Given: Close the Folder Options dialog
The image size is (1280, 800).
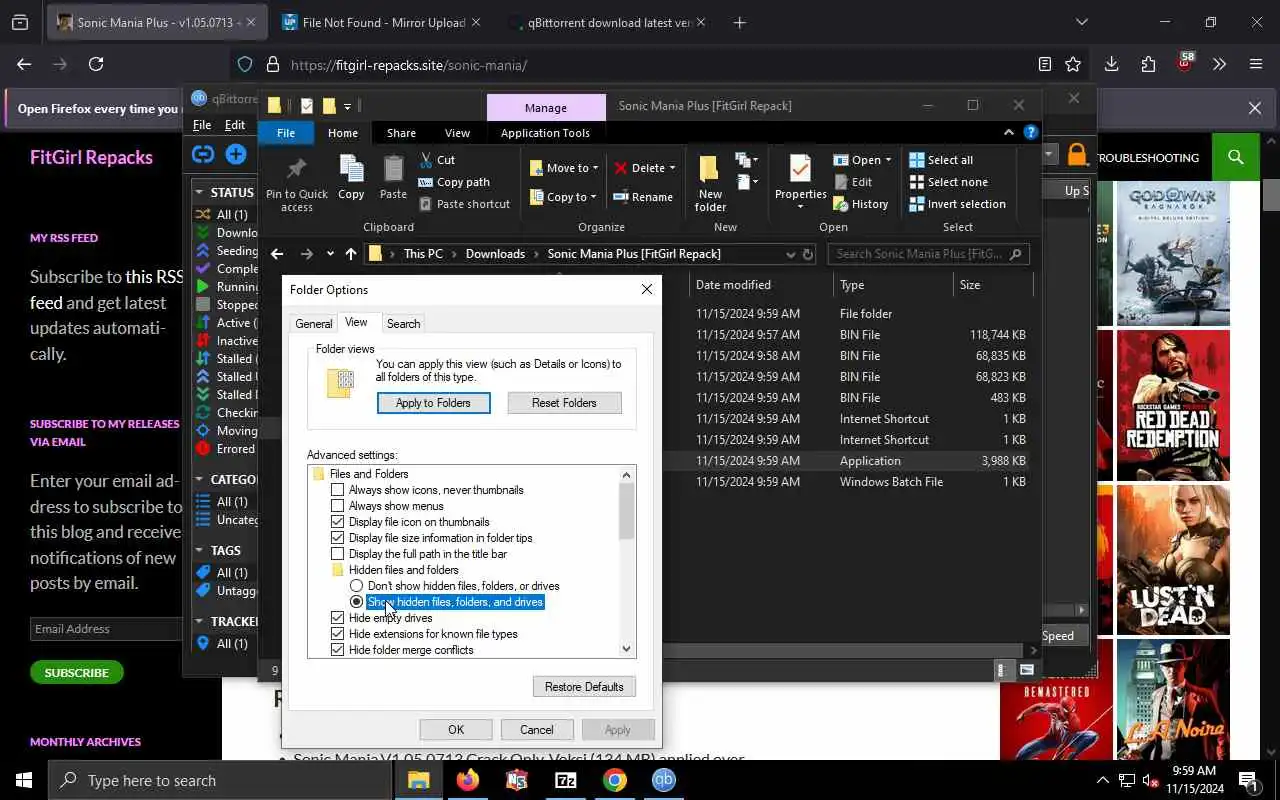Looking at the screenshot, I should click(647, 289).
